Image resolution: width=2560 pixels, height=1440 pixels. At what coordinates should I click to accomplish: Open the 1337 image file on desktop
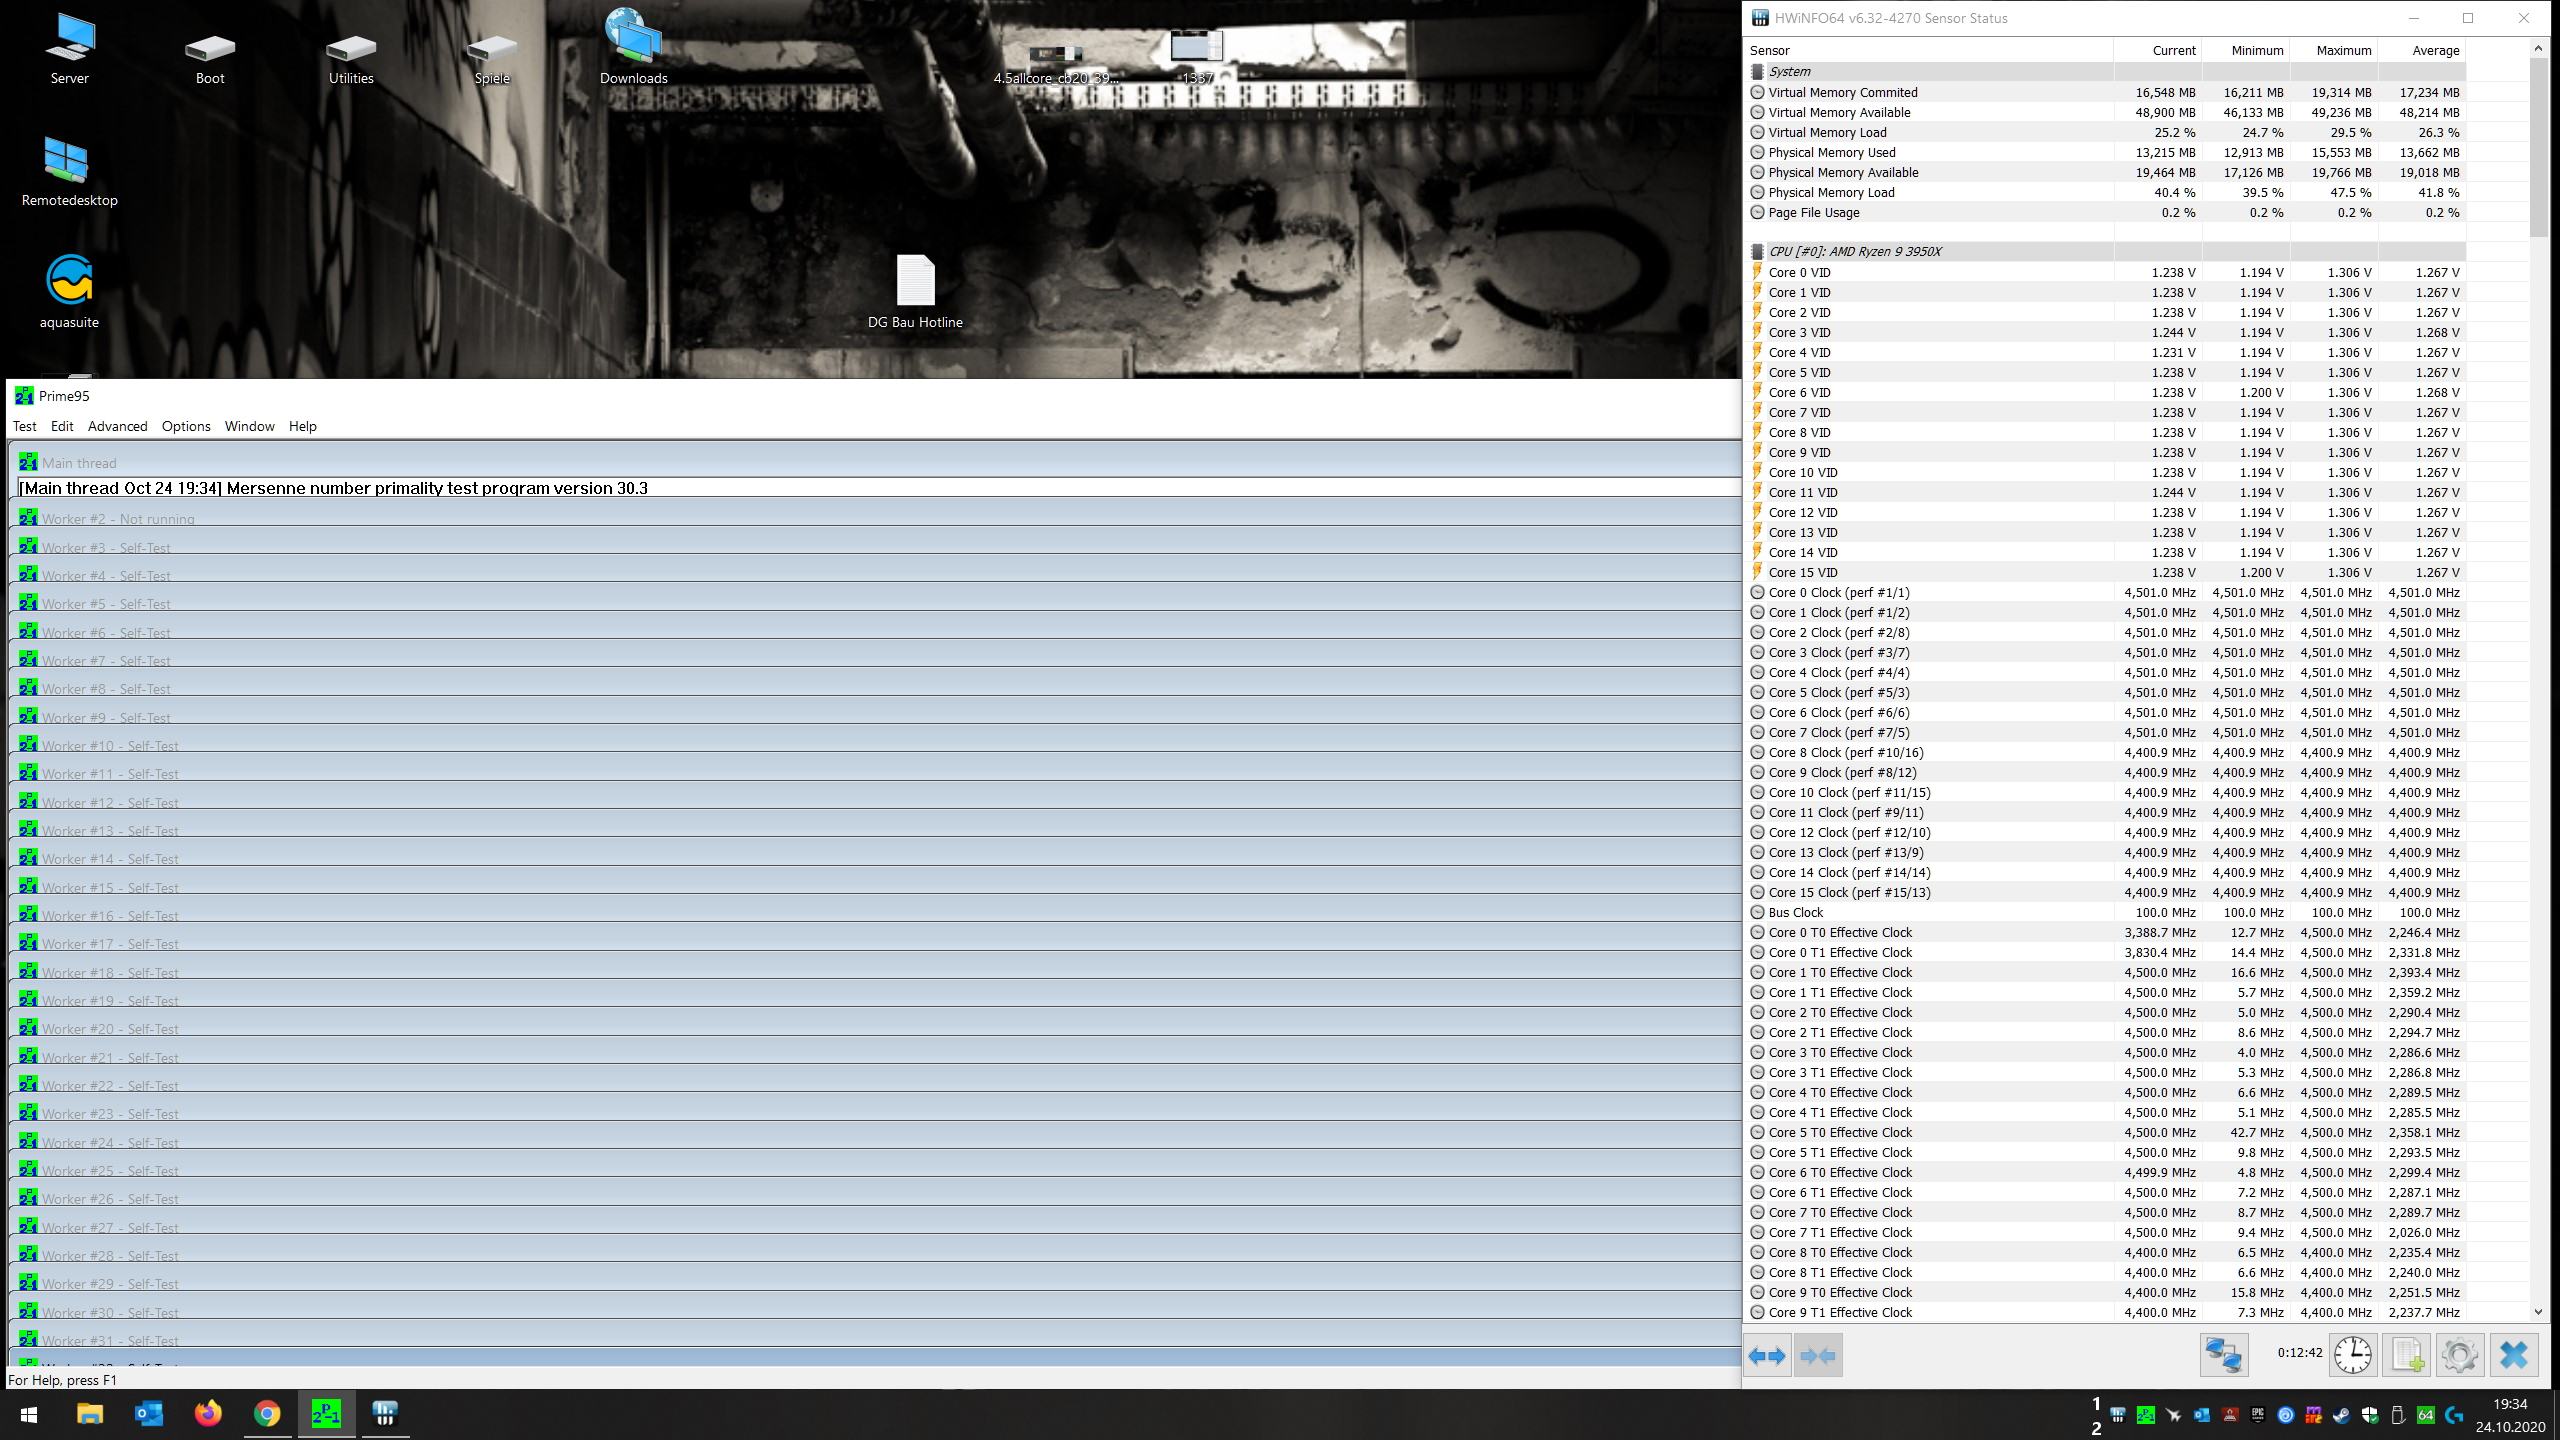(x=1197, y=56)
